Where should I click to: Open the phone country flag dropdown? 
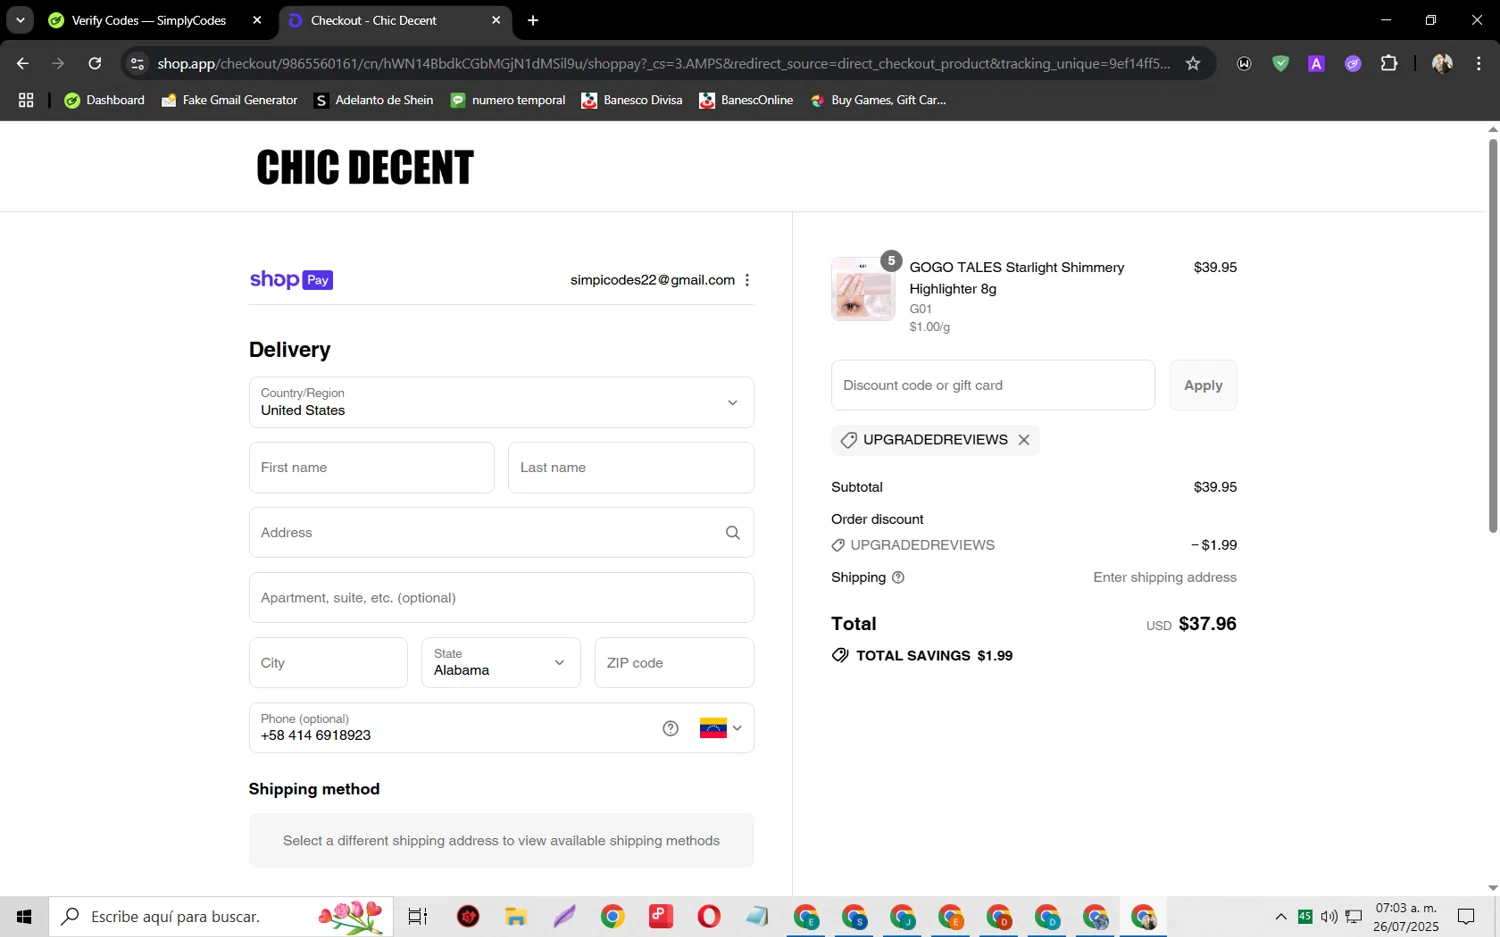pos(721,728)
